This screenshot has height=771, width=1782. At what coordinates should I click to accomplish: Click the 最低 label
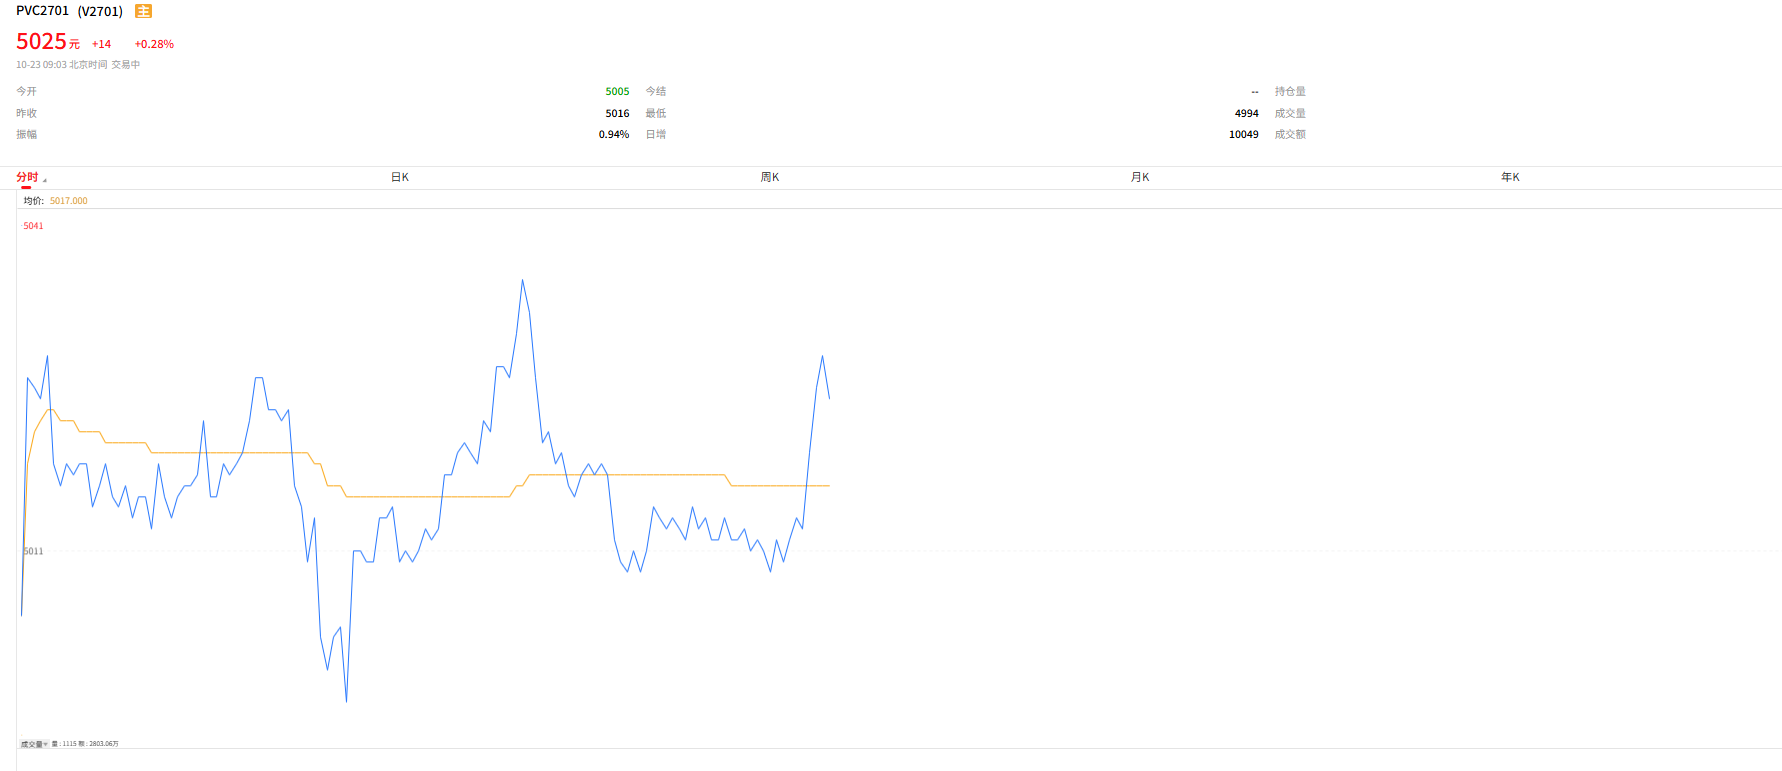pyautogui.click(x=656, y=113)
